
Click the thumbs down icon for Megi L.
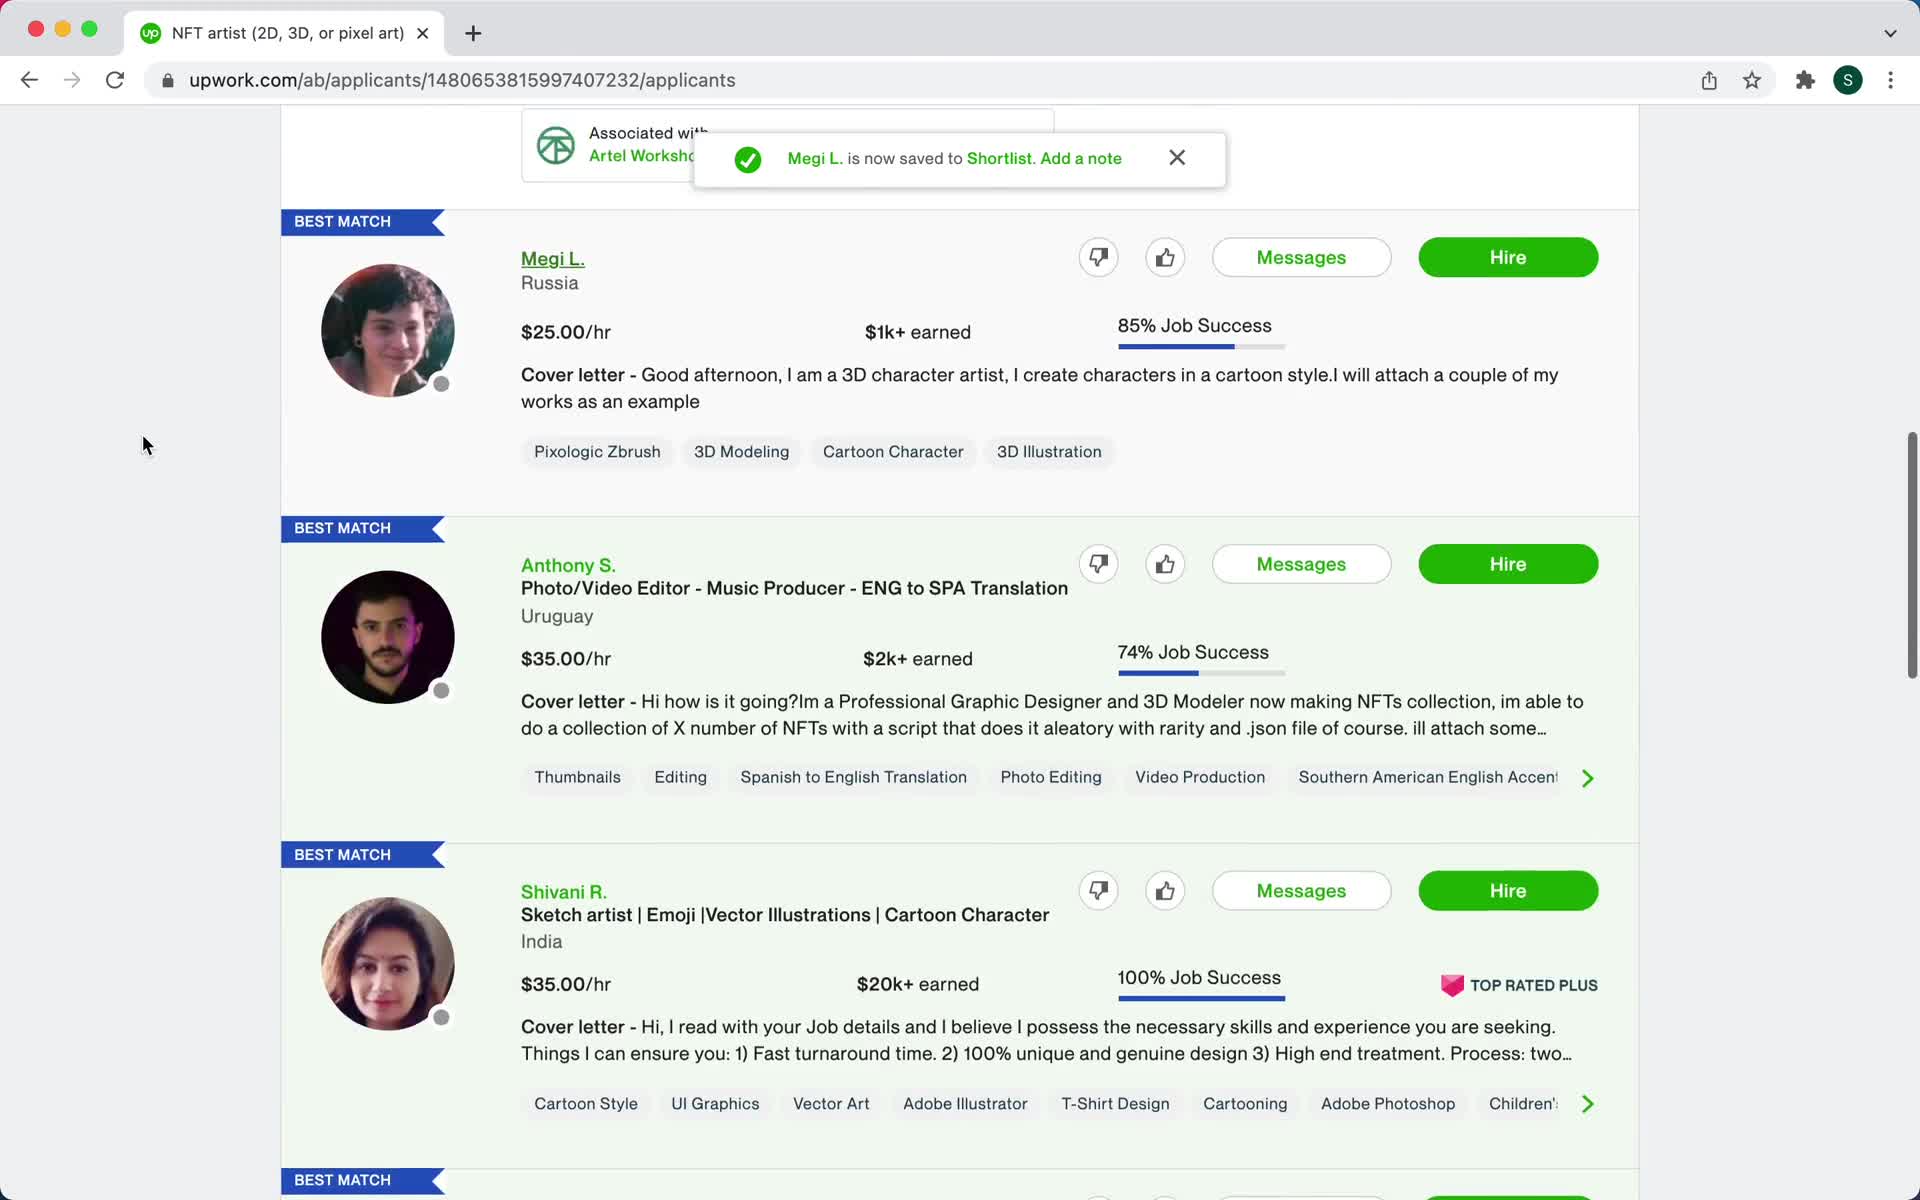coord(1098,257)
